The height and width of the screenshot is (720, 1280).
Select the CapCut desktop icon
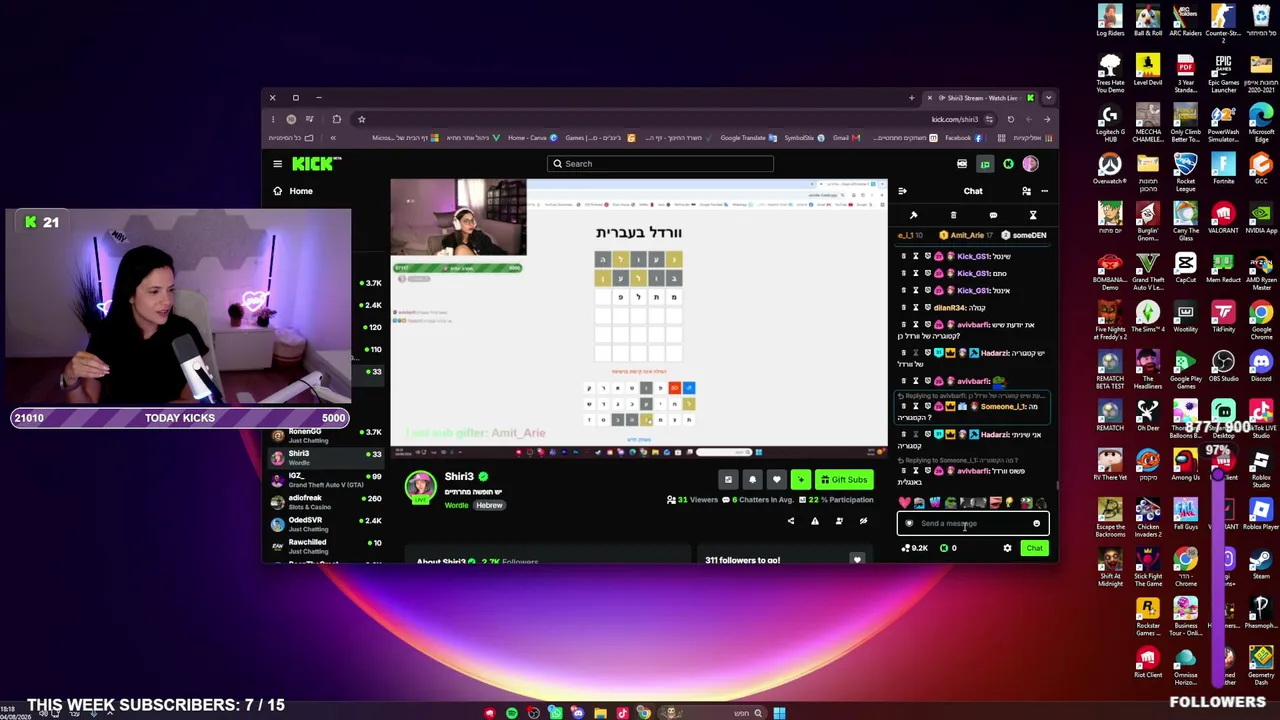tap(1185, 268)
